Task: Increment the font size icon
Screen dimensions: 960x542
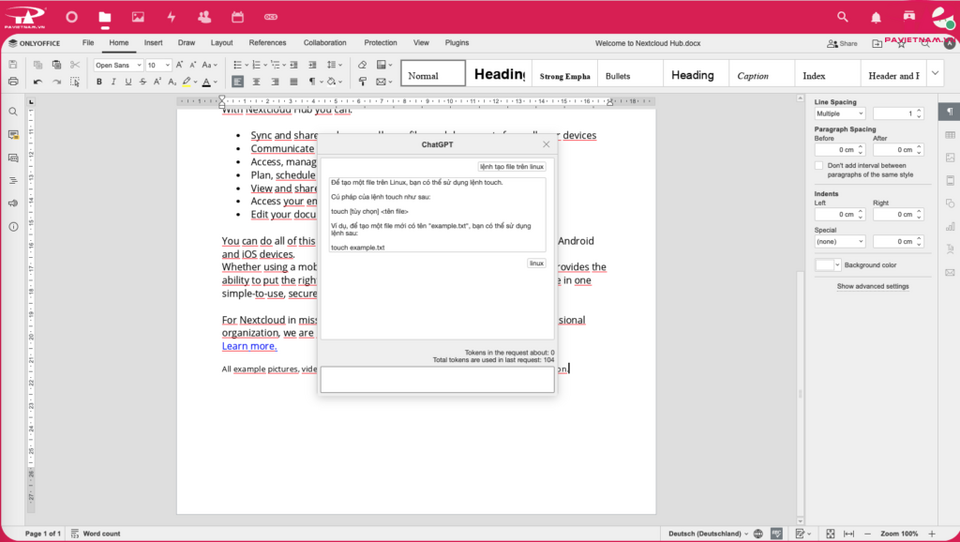Action: [x=179, y=65]
